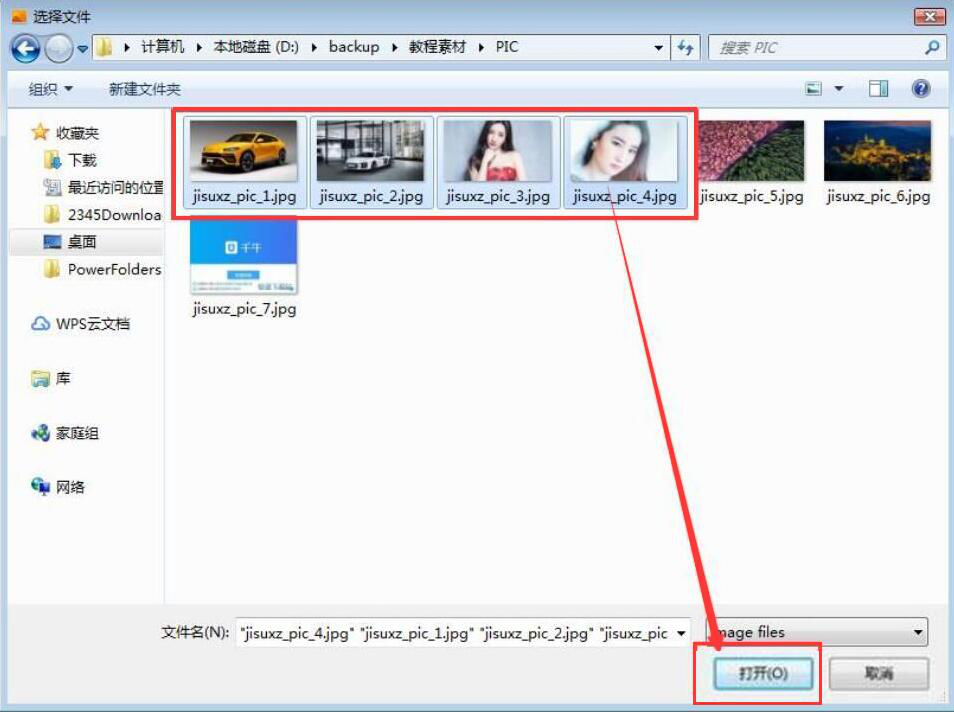This screenshot has width=954, height=712.
Task: Select flower field thumbnail jisuxz_pic_5.jpg
Action: click(x=750, y=151)
